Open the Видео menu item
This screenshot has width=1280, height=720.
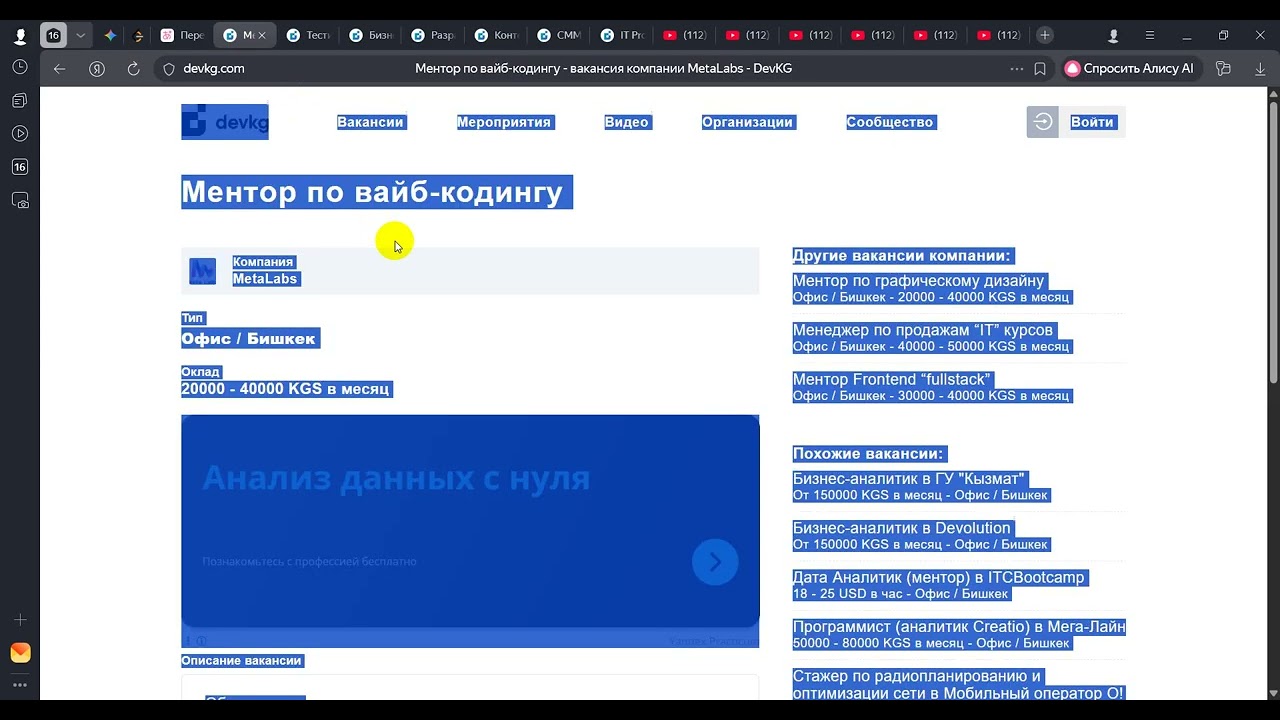click(x=627, y=122)
